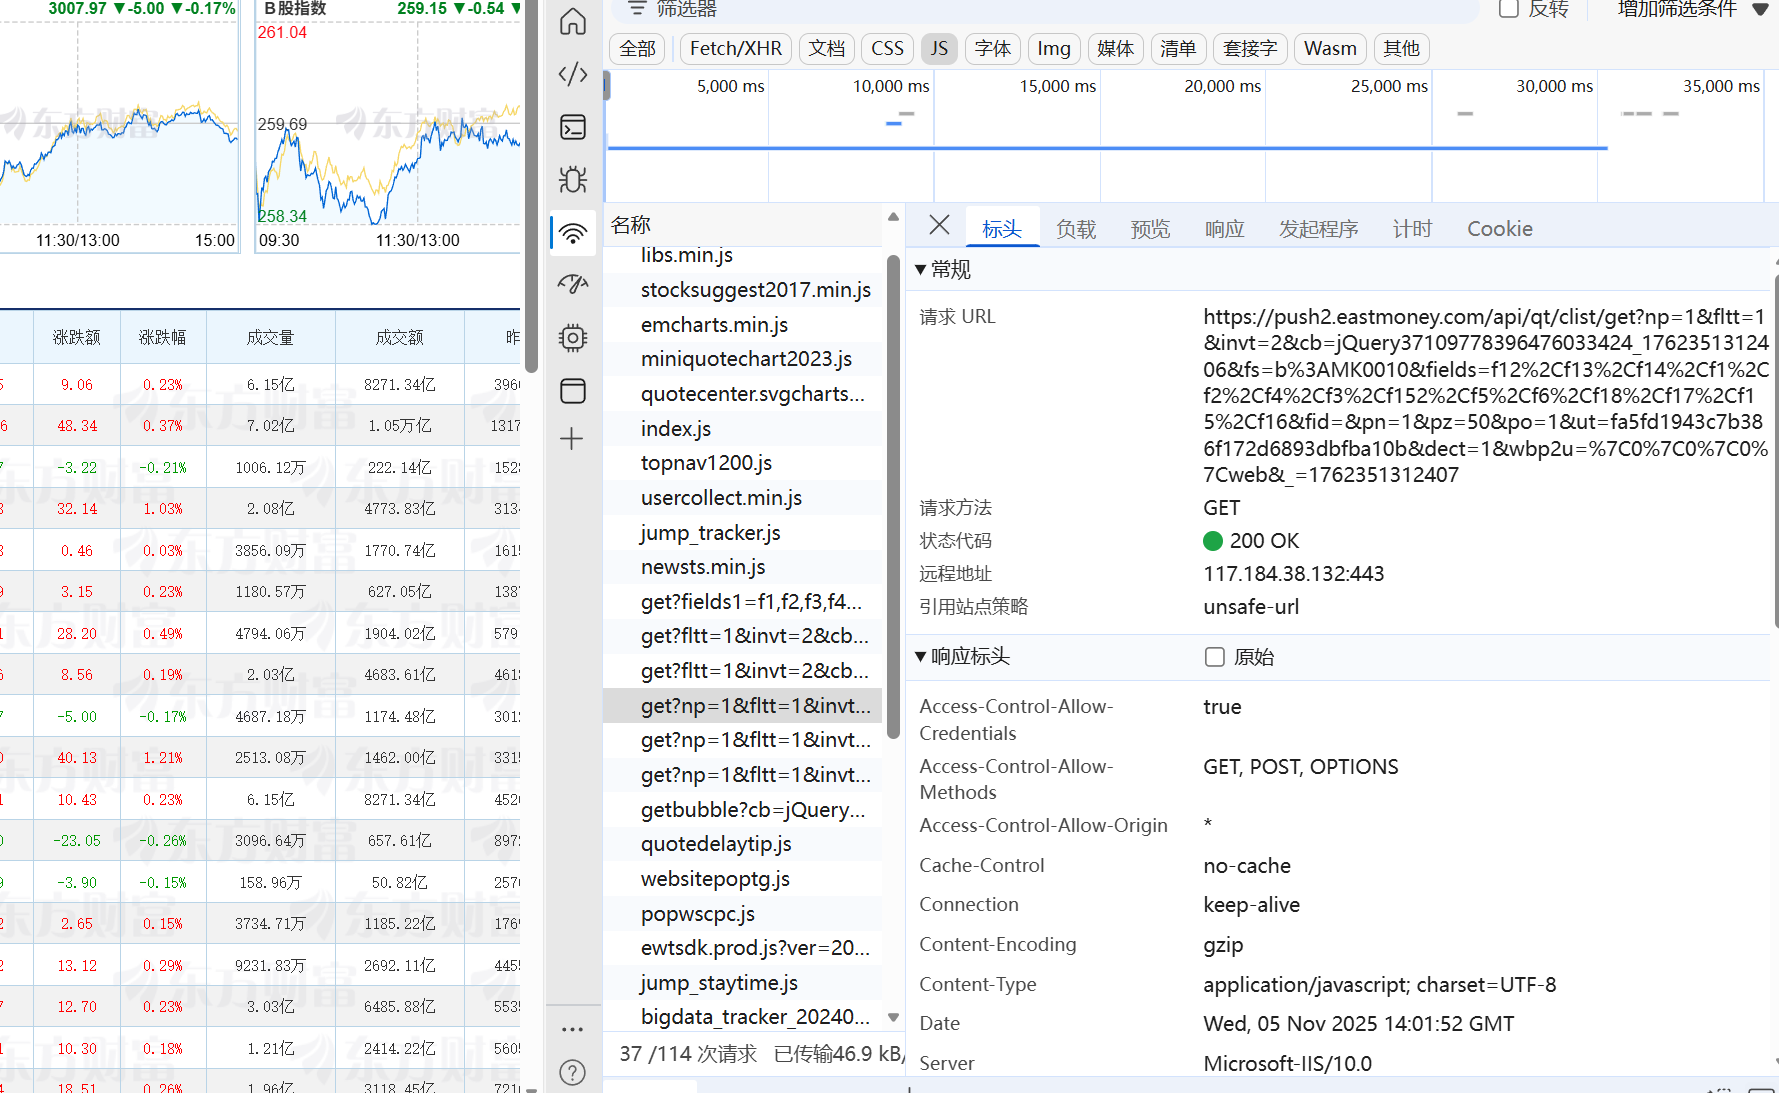Select the Network tool icon

point(573,233)
